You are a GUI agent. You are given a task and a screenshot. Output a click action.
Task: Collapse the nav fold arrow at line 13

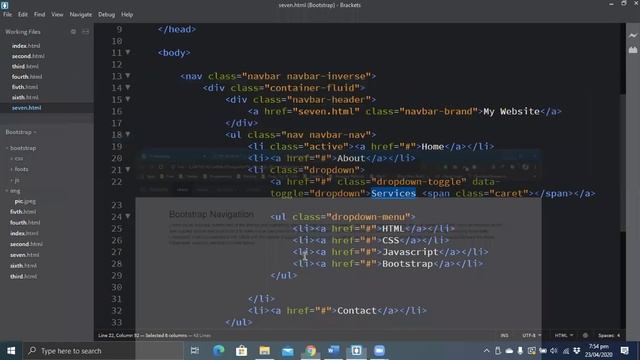(x=128, y=76)
